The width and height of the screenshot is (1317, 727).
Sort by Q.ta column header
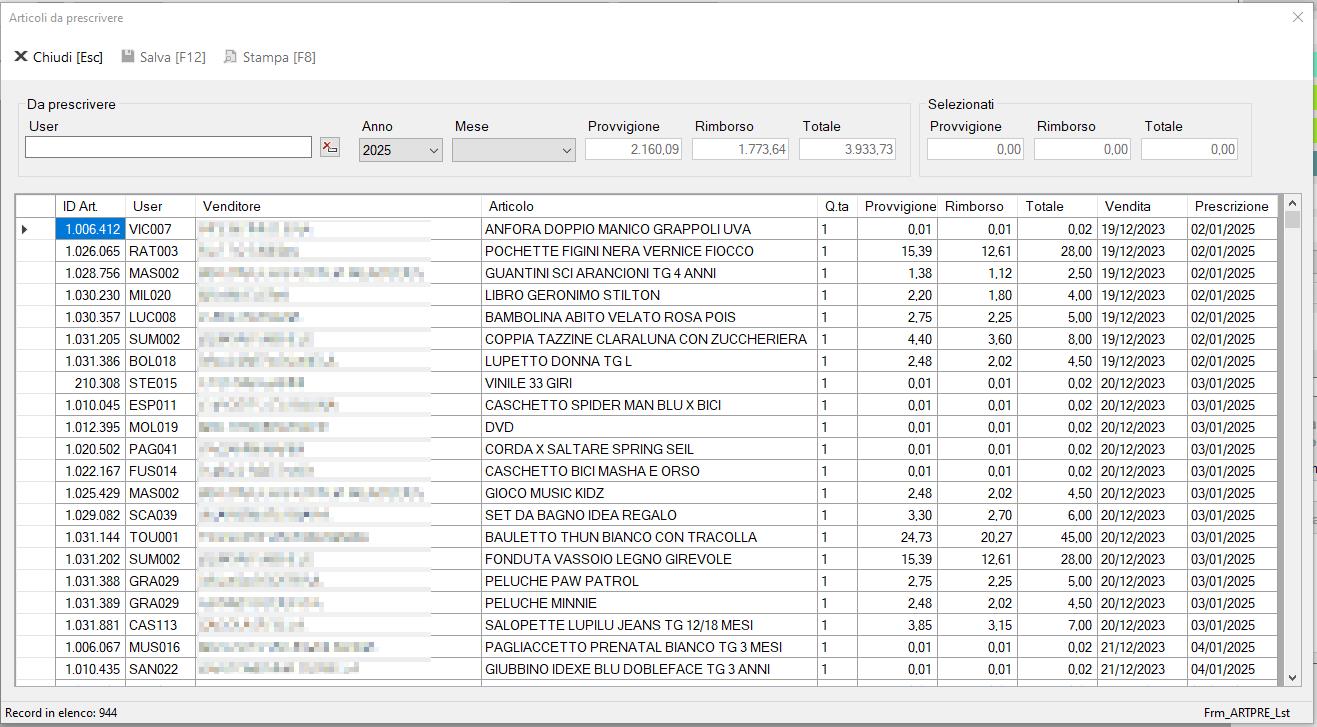837,206
